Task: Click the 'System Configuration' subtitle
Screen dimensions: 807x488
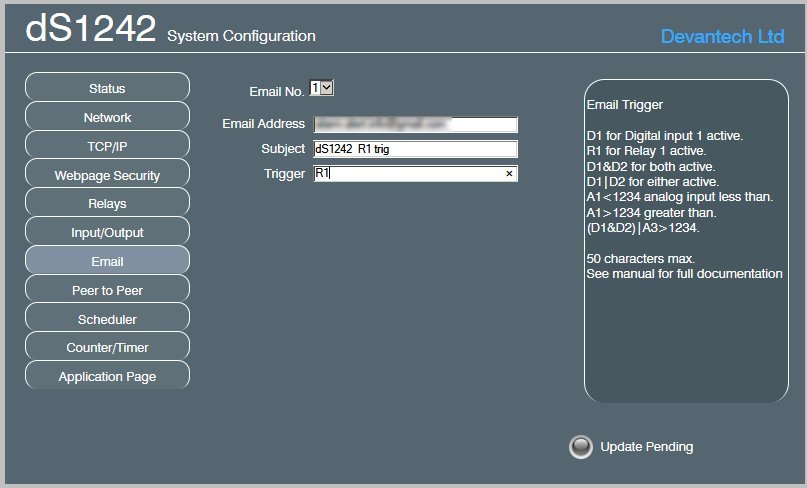Action: click(x=241, y=36)
